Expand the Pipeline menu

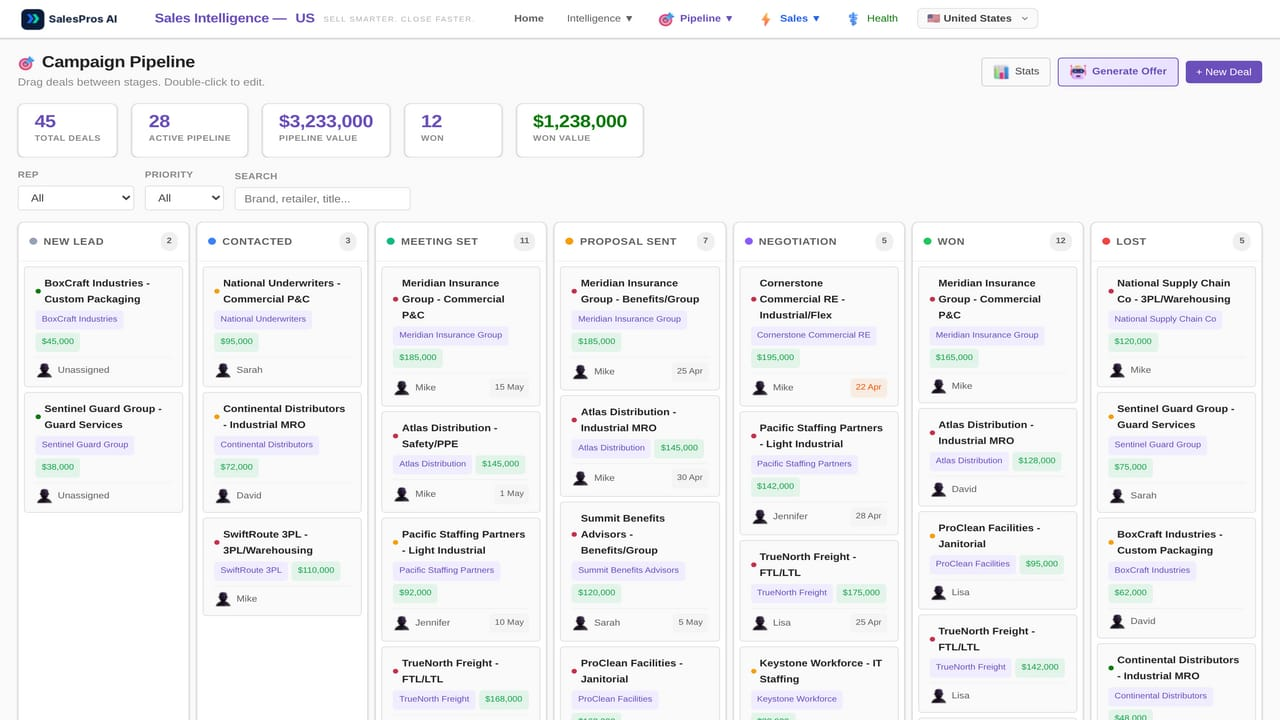pos(696,18)
